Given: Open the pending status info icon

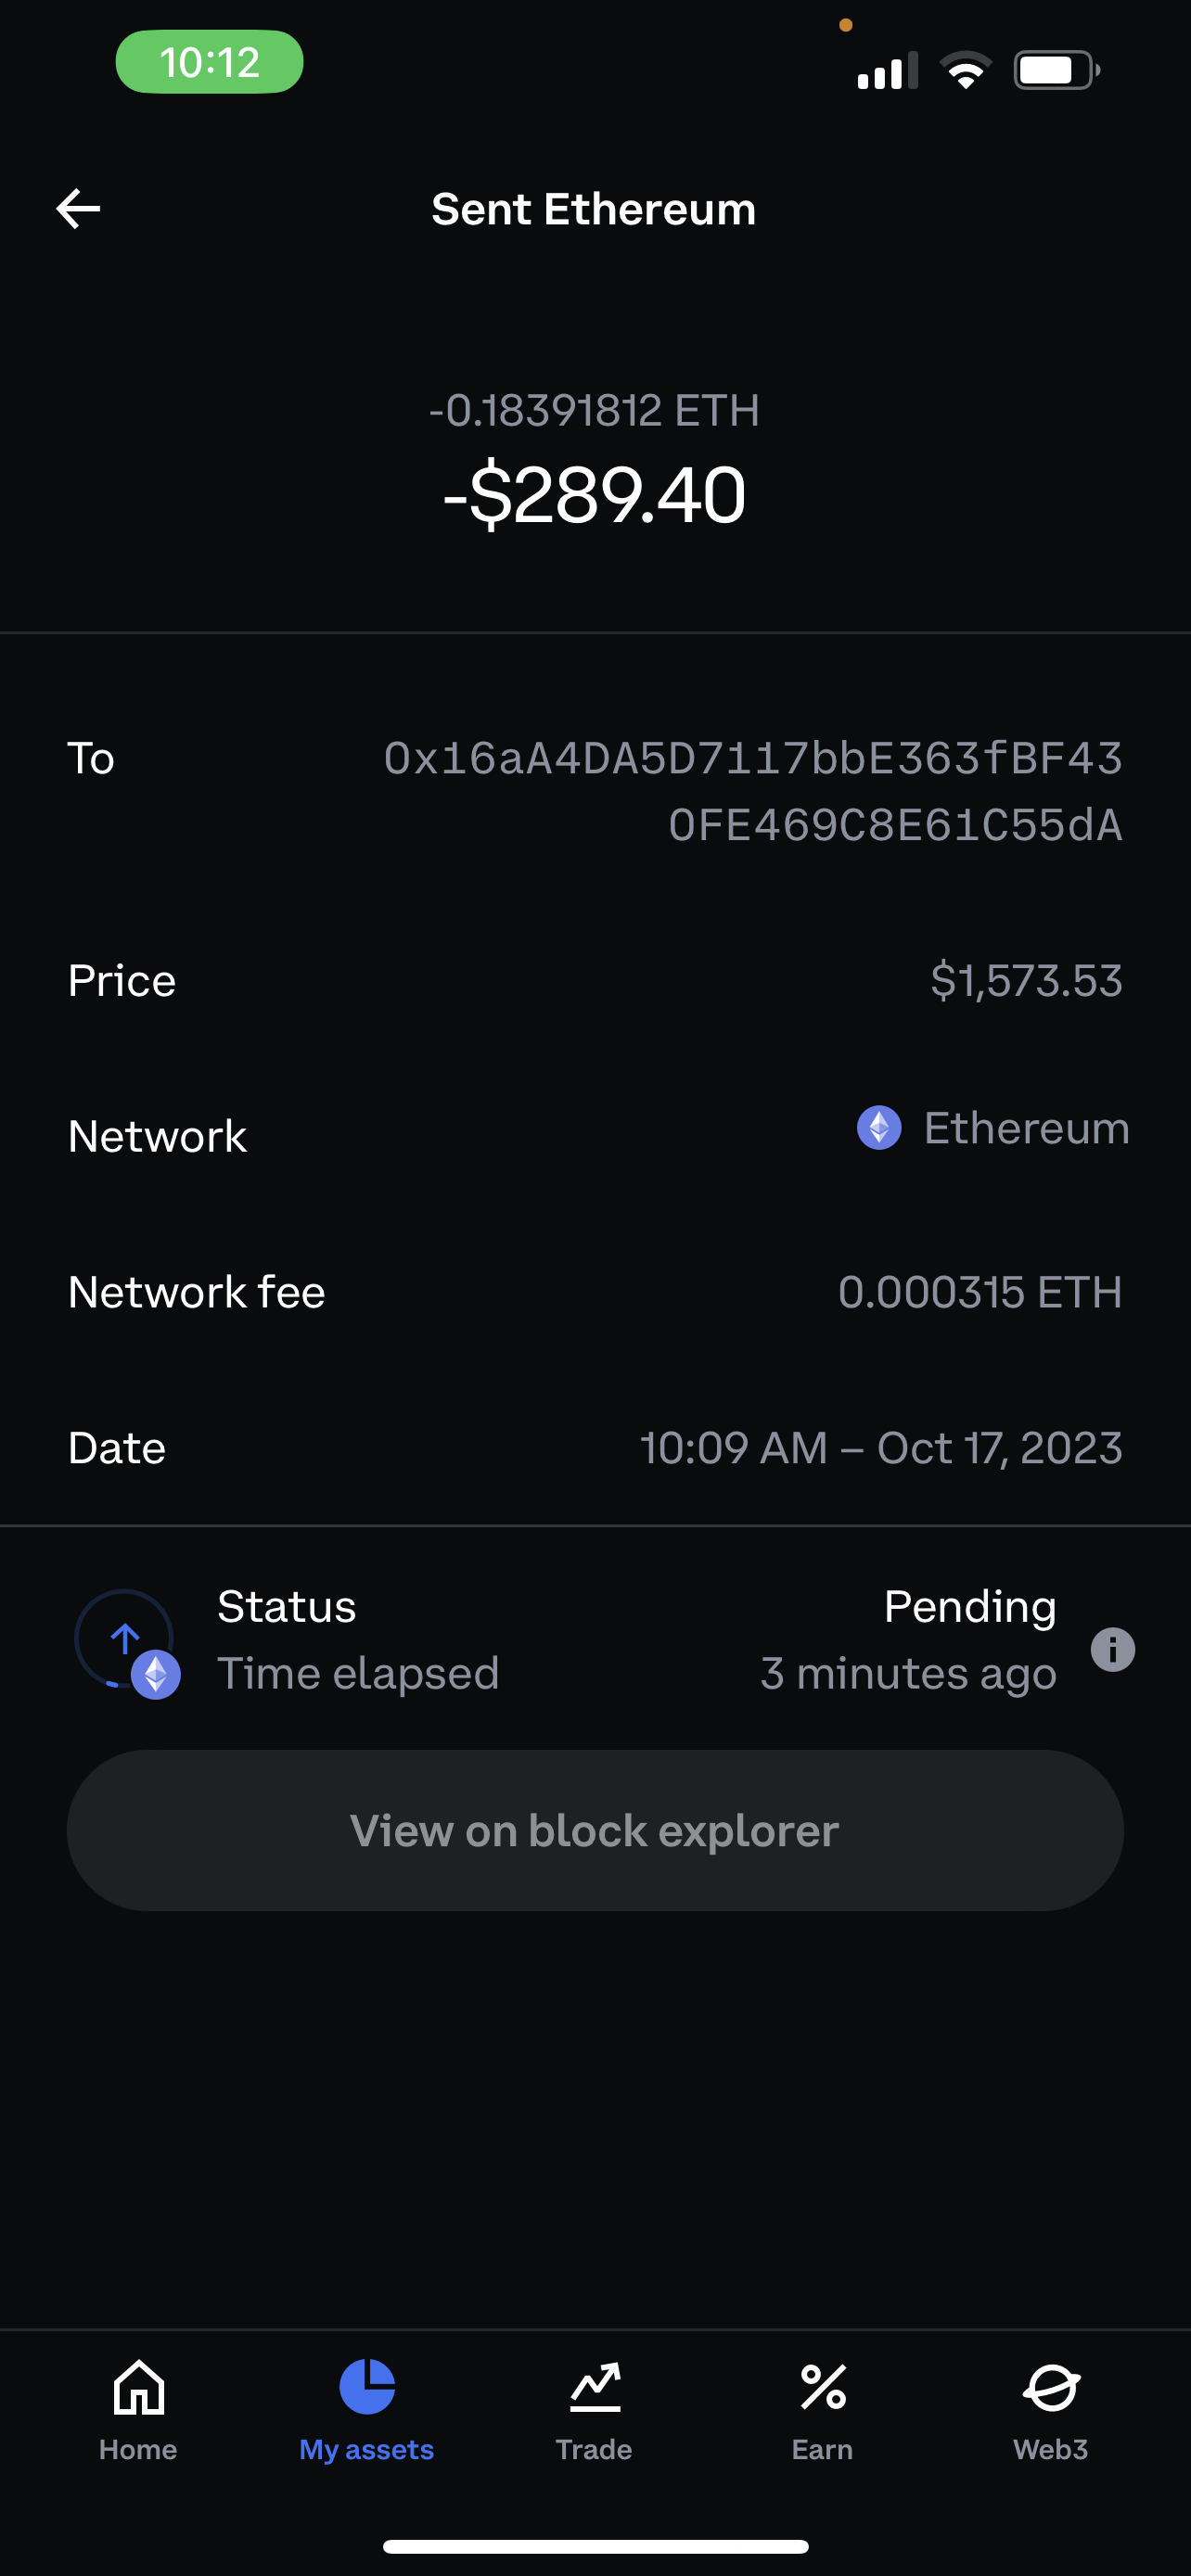Looking at the screenshot, I should click(1112, 1649).
